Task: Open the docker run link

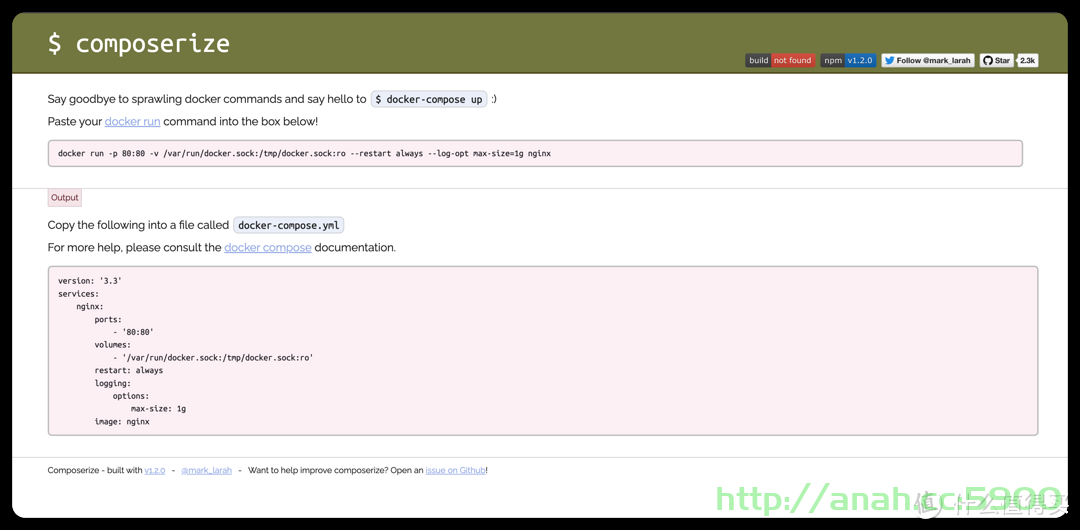Action: tap(132, 121)
